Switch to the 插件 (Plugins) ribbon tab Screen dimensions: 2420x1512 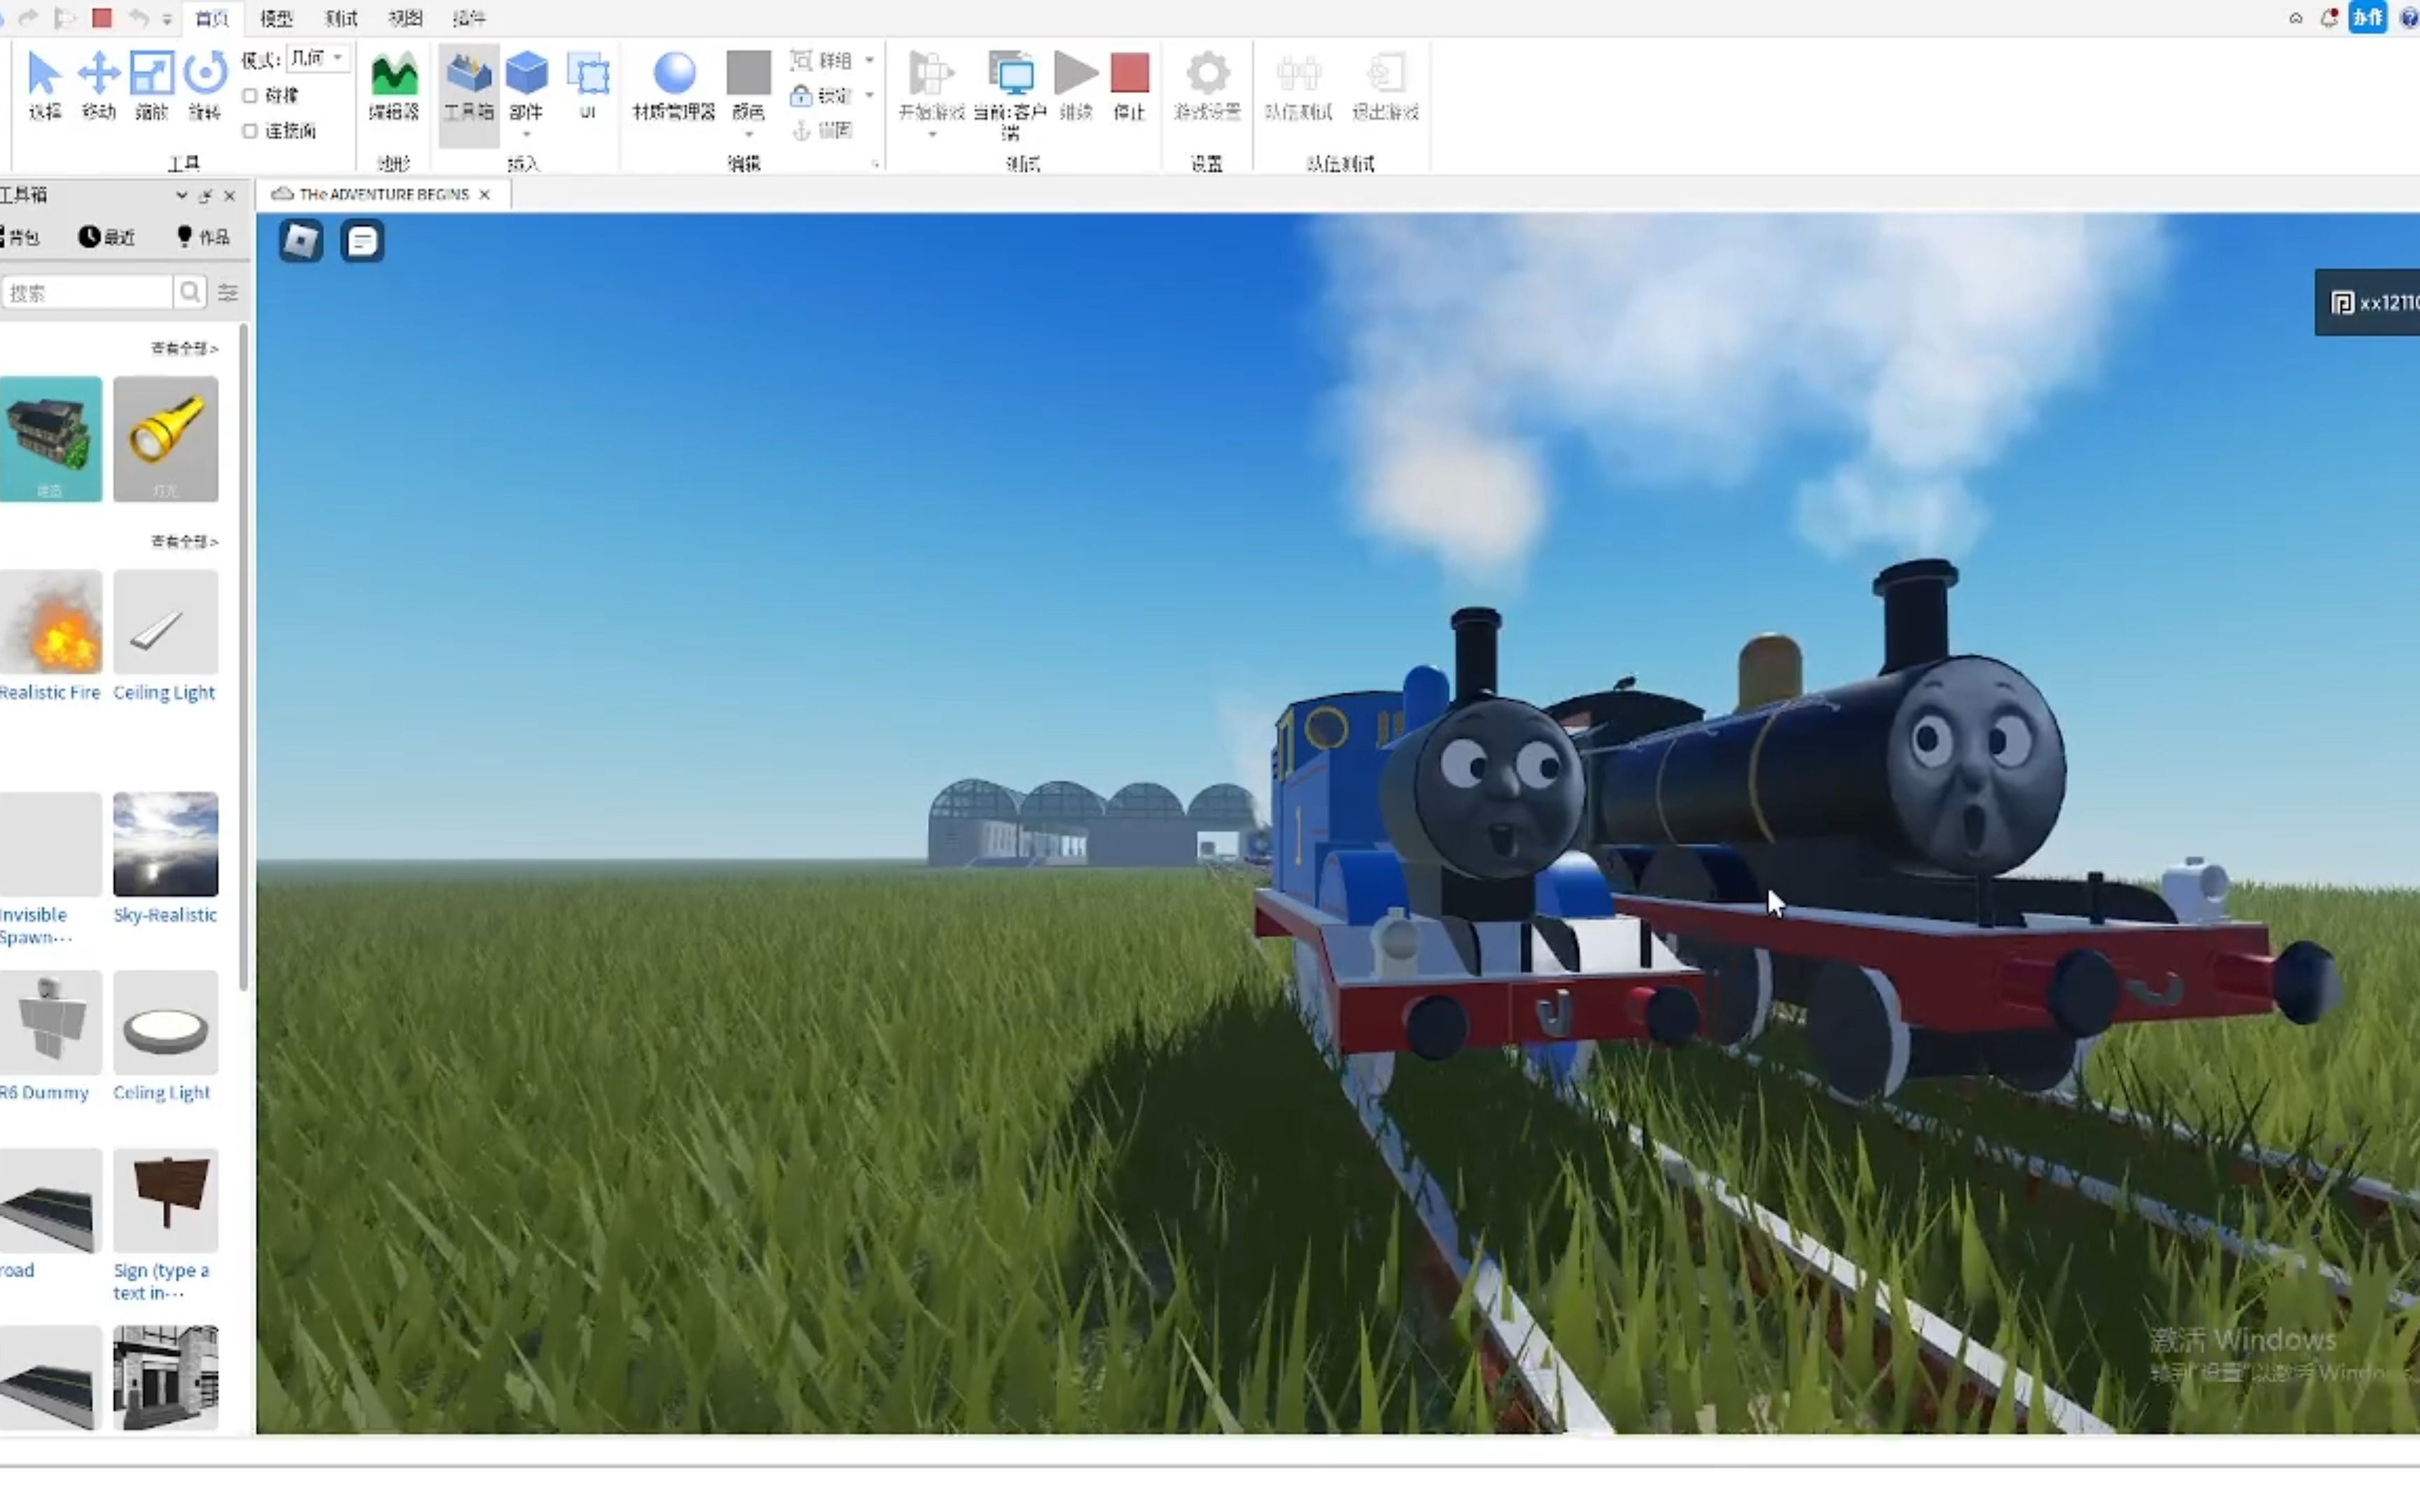[469, 18]
